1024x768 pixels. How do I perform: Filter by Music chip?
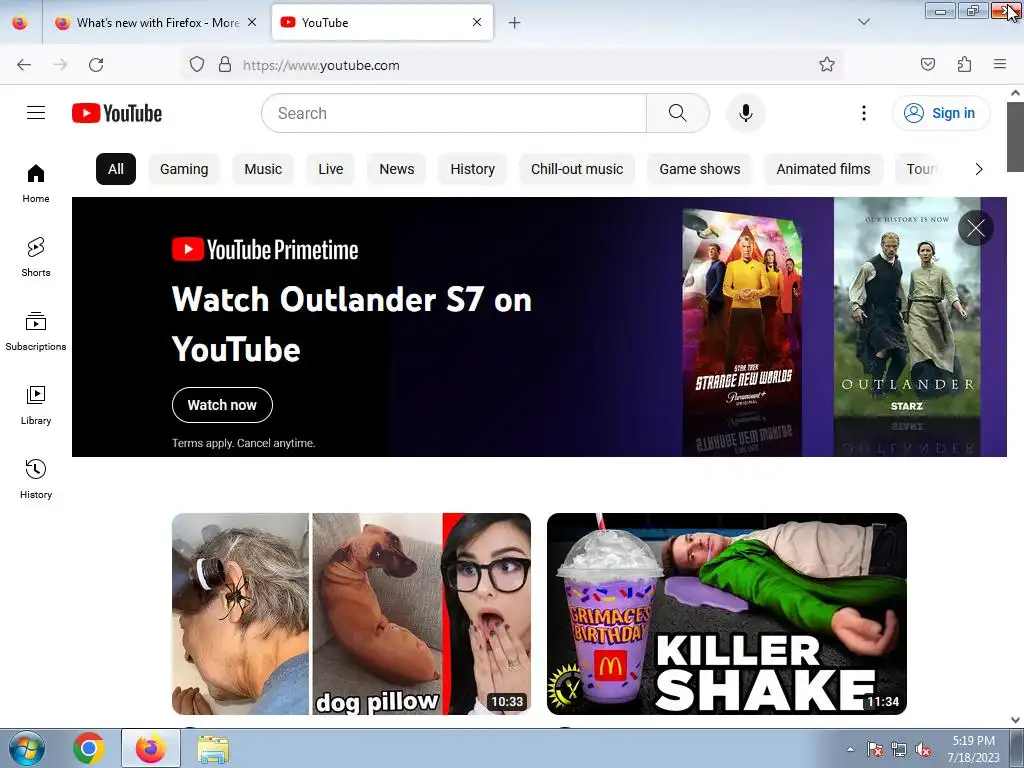[x=263, y=169]
